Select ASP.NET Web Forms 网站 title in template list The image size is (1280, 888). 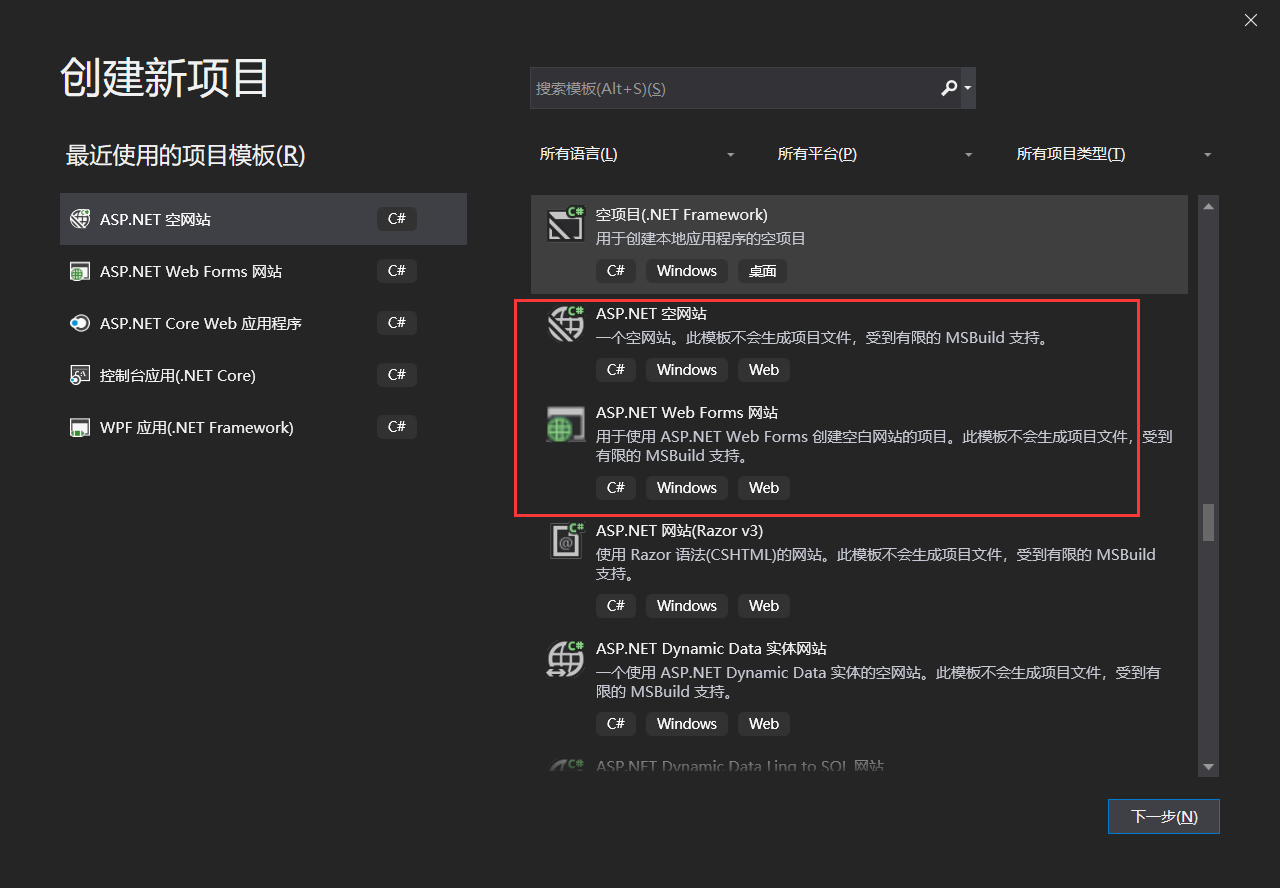coord(687,412)
